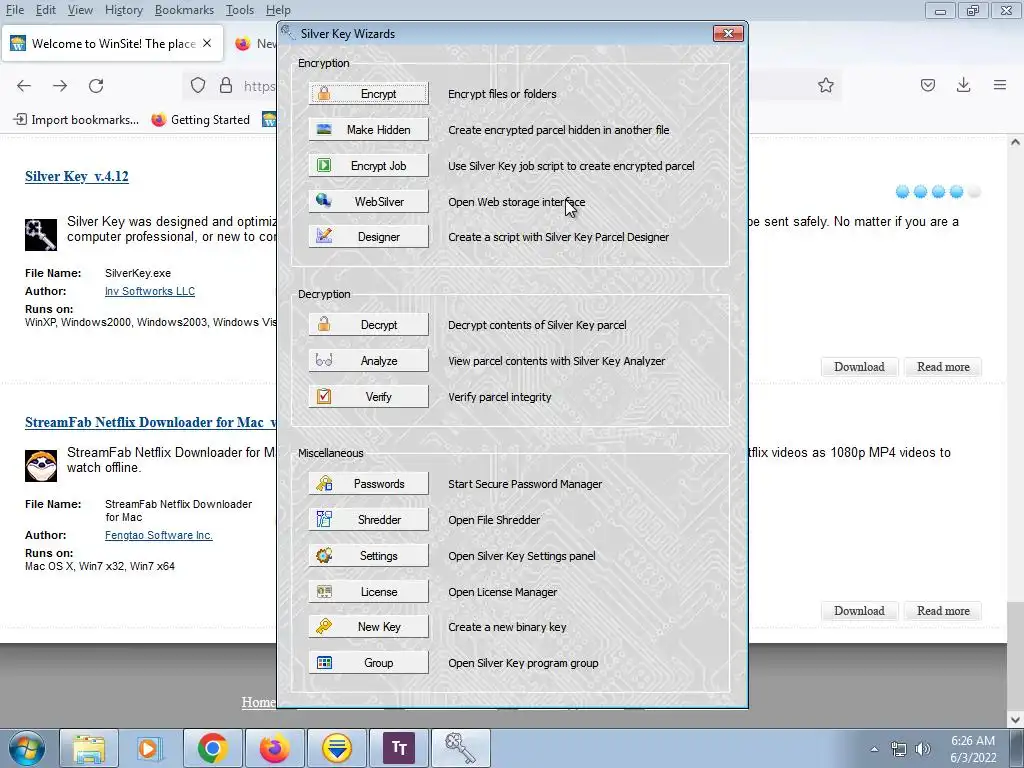Select the Welcome to WinSite tab
The image size is (1024, 768).
(x=113, y=44)
